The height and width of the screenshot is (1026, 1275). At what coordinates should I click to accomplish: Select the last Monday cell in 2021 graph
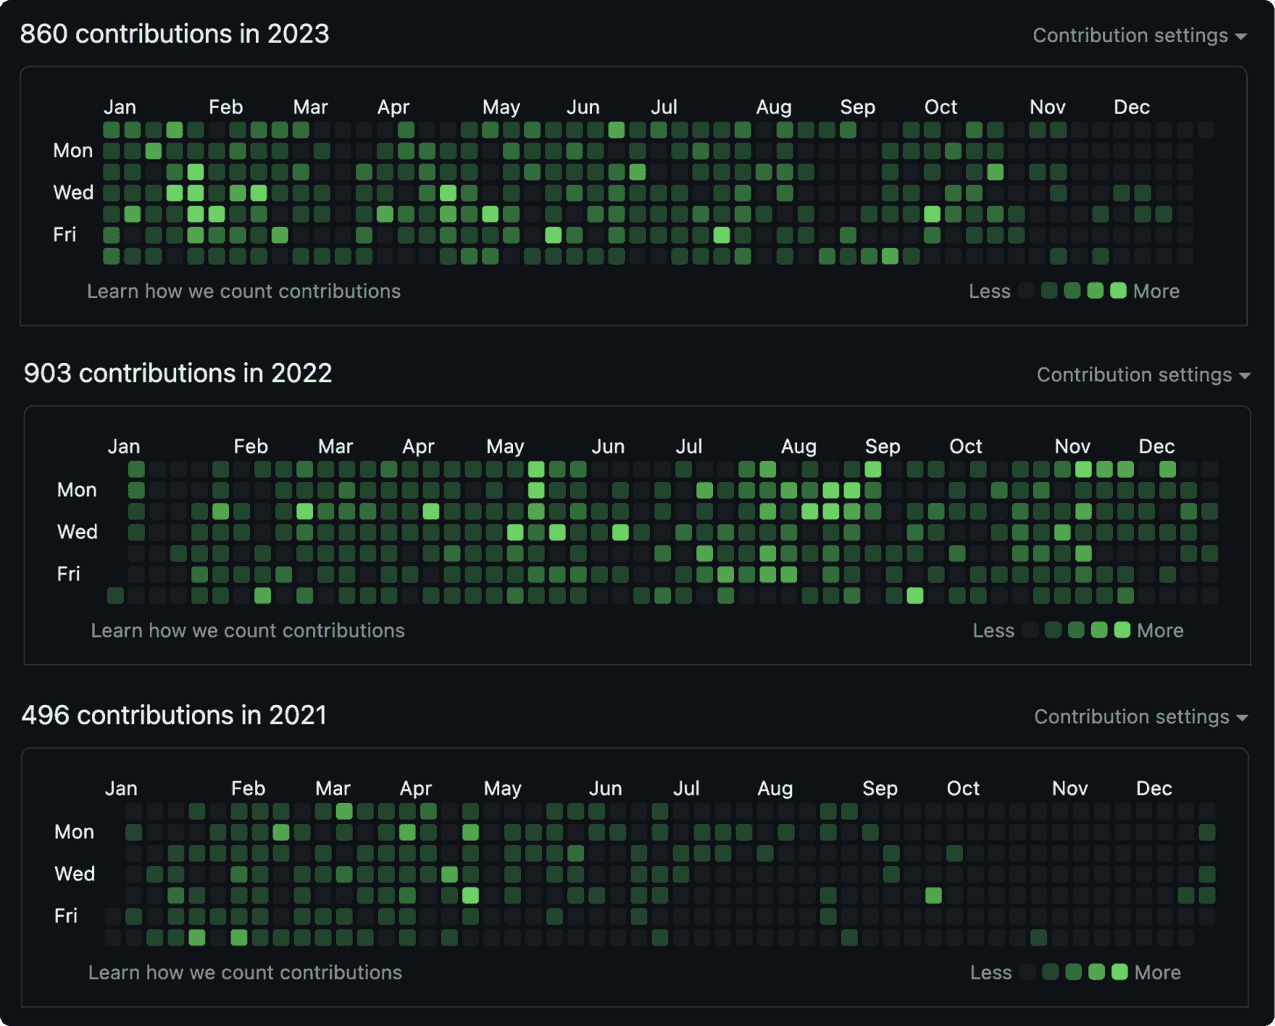click(x=1207, y=832)
